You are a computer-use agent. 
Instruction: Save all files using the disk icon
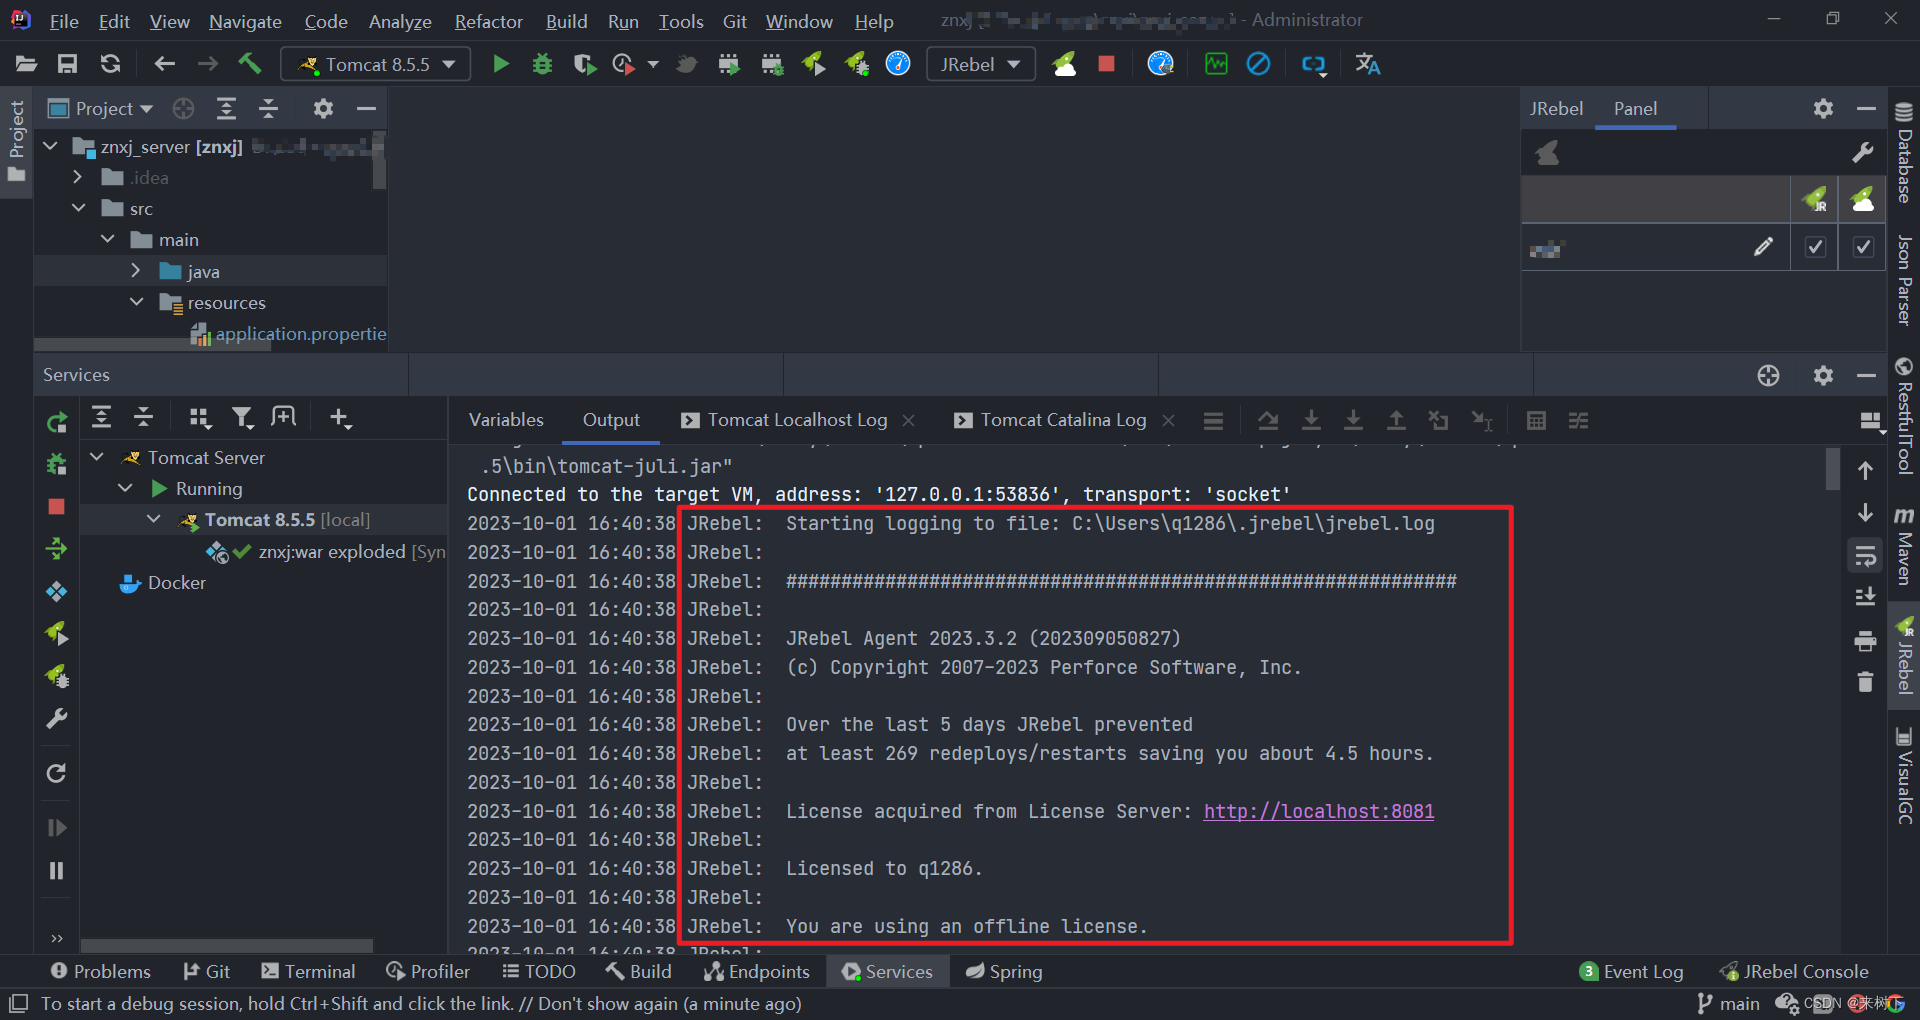pyautogui.click(x=67, y=64)
